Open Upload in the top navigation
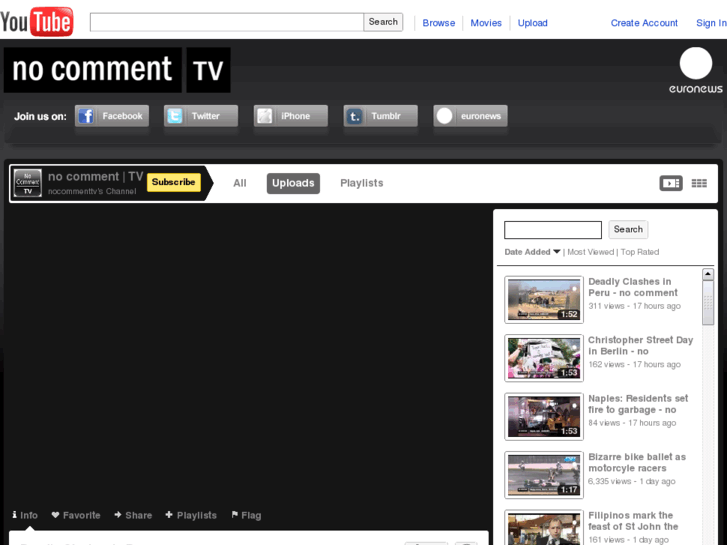 click(x=532, y=23)
